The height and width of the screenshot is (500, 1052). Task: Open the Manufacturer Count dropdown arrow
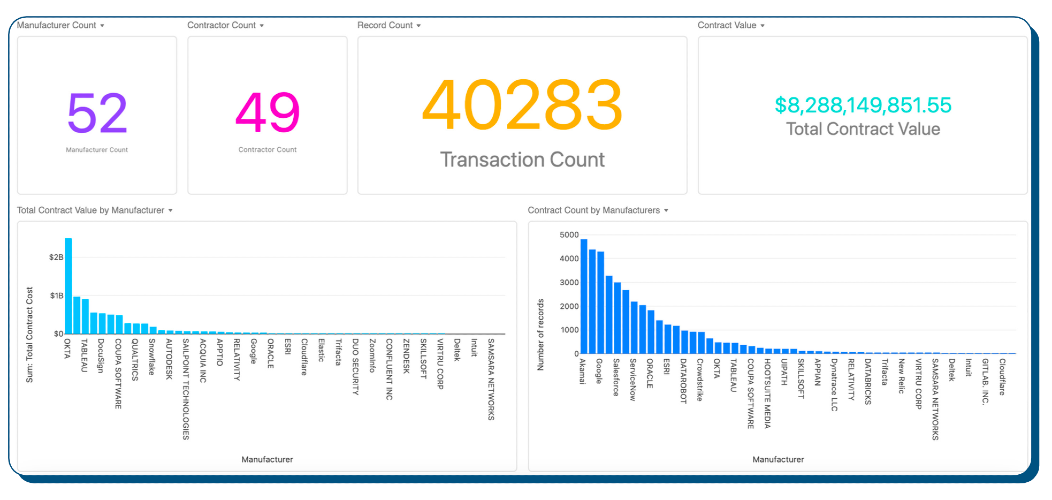click(102, 26)
